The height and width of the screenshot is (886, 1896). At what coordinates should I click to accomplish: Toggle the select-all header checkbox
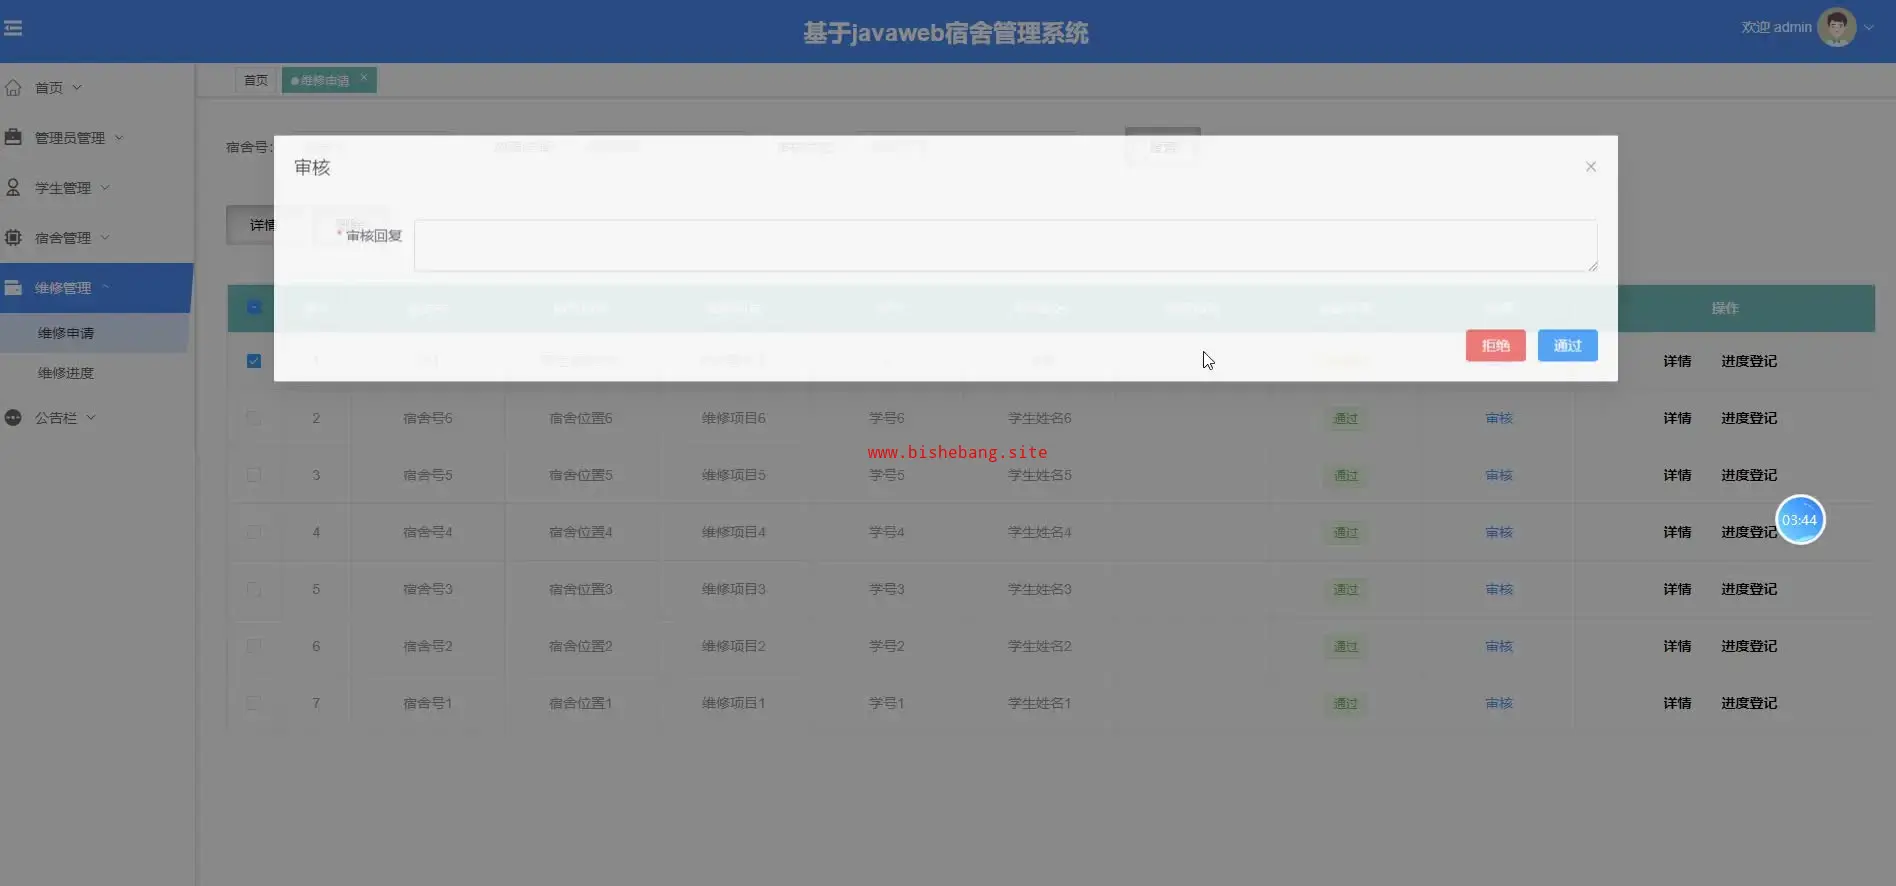(254, 308)
